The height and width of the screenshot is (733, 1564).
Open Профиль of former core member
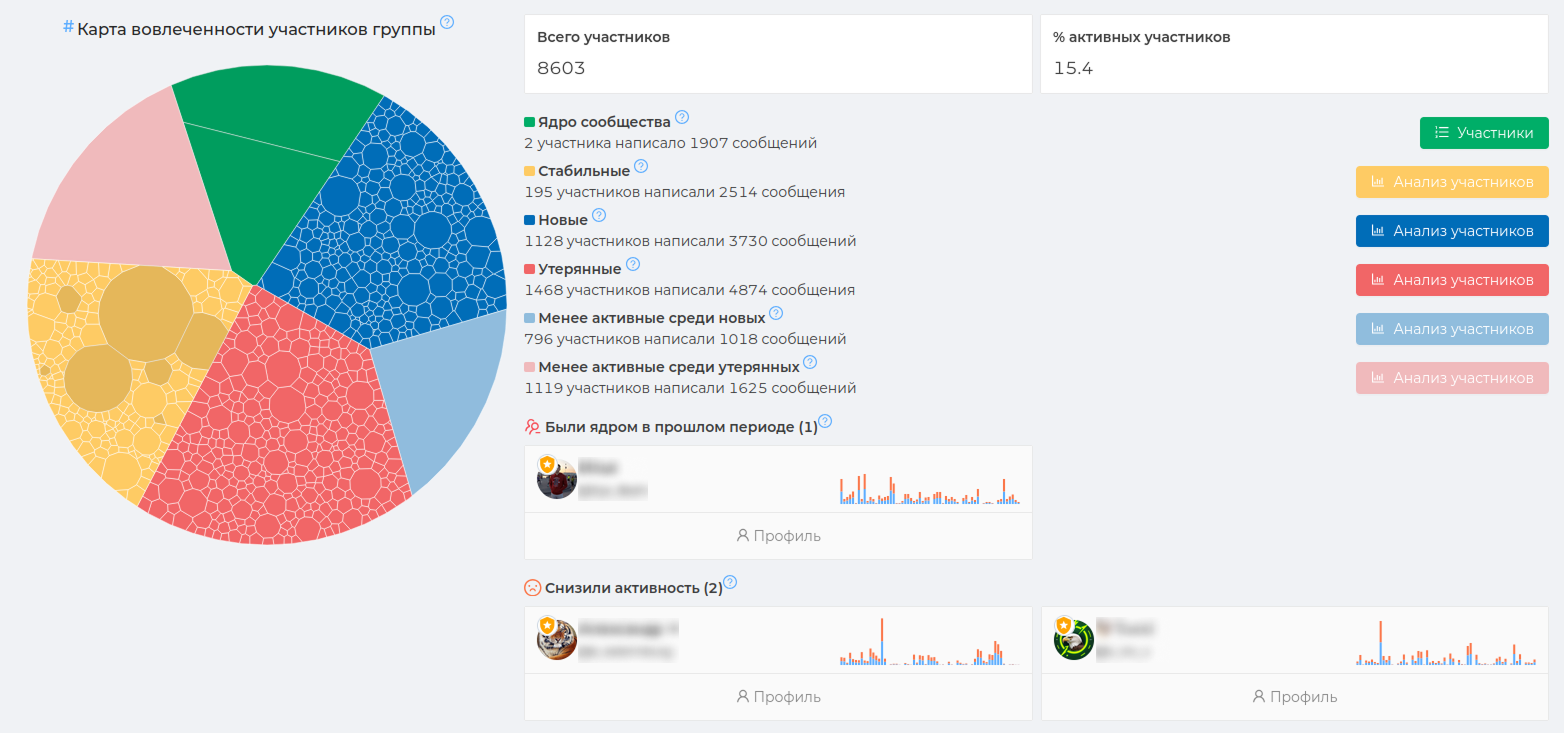778,536
